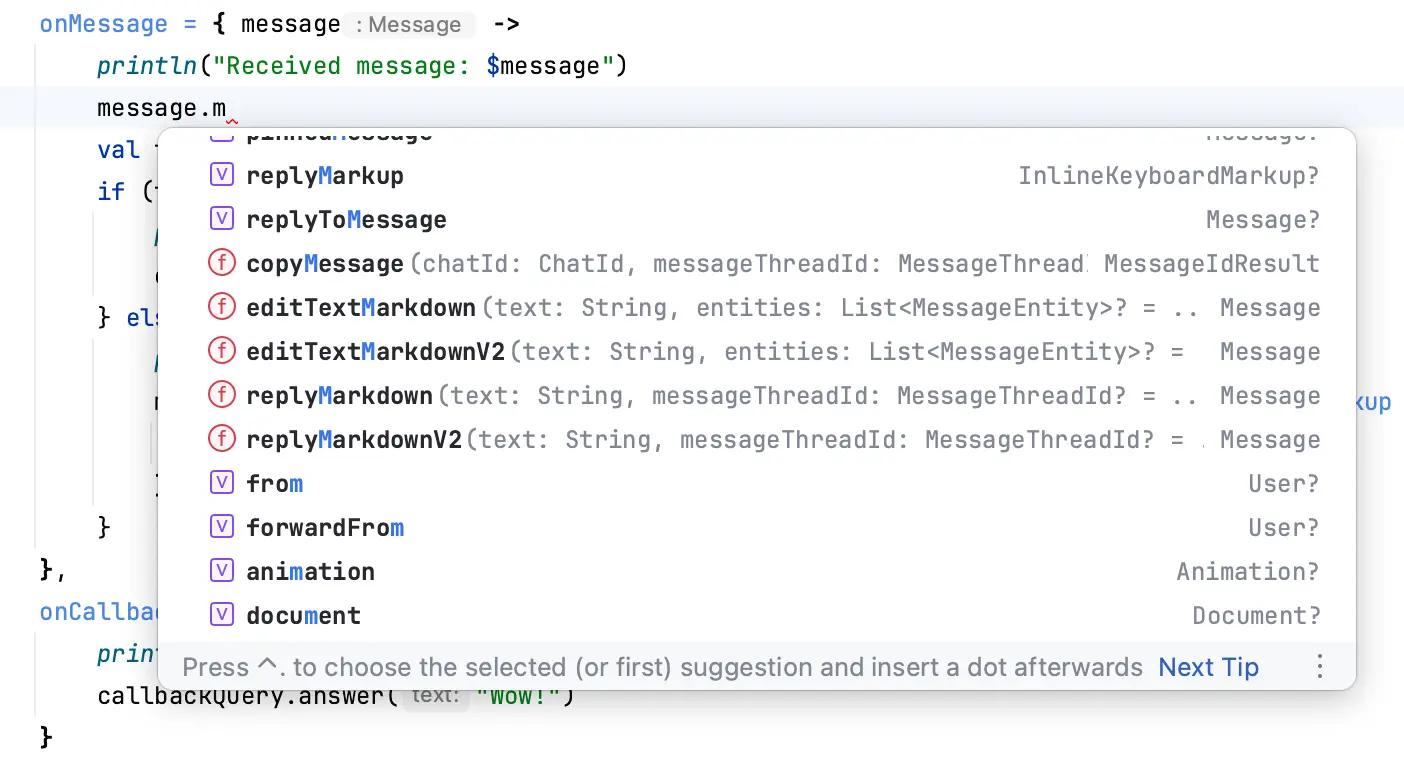Click the property icon next to animation
This screenshot has height=762, width=1404.
pos(221,570)
